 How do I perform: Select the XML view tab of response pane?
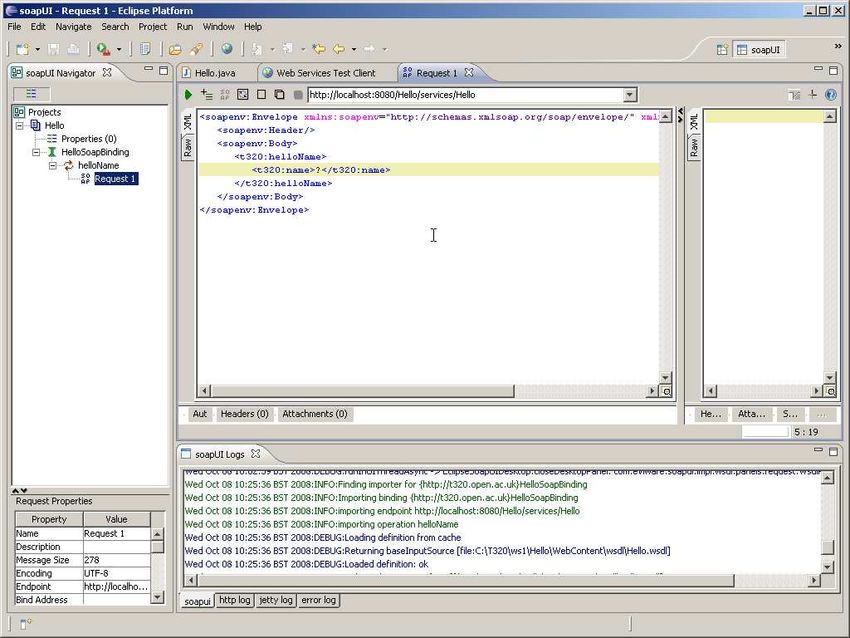click(694, 120)
